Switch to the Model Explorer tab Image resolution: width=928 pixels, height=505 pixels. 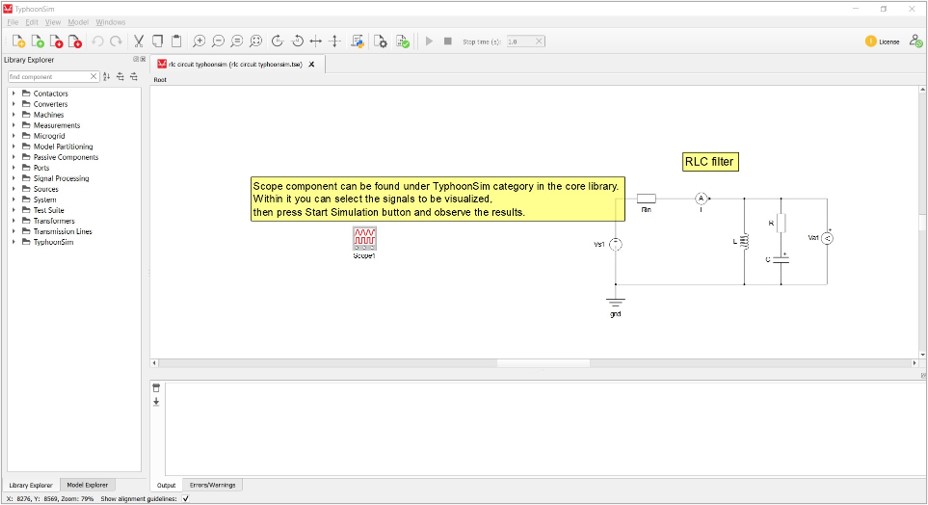pyautogui.click(x=87, y=485)
